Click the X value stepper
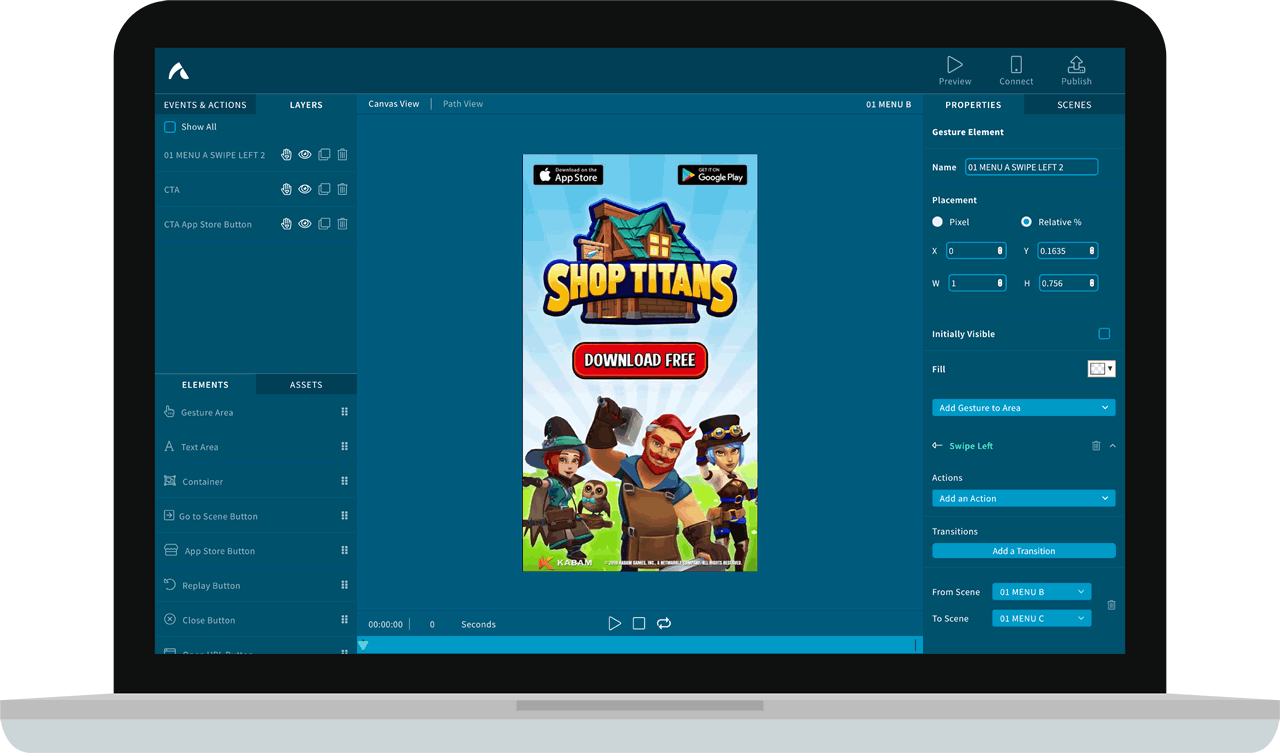Image resolution: width=1280 pixels, height=753 pixels. [x=1000, y=251]
